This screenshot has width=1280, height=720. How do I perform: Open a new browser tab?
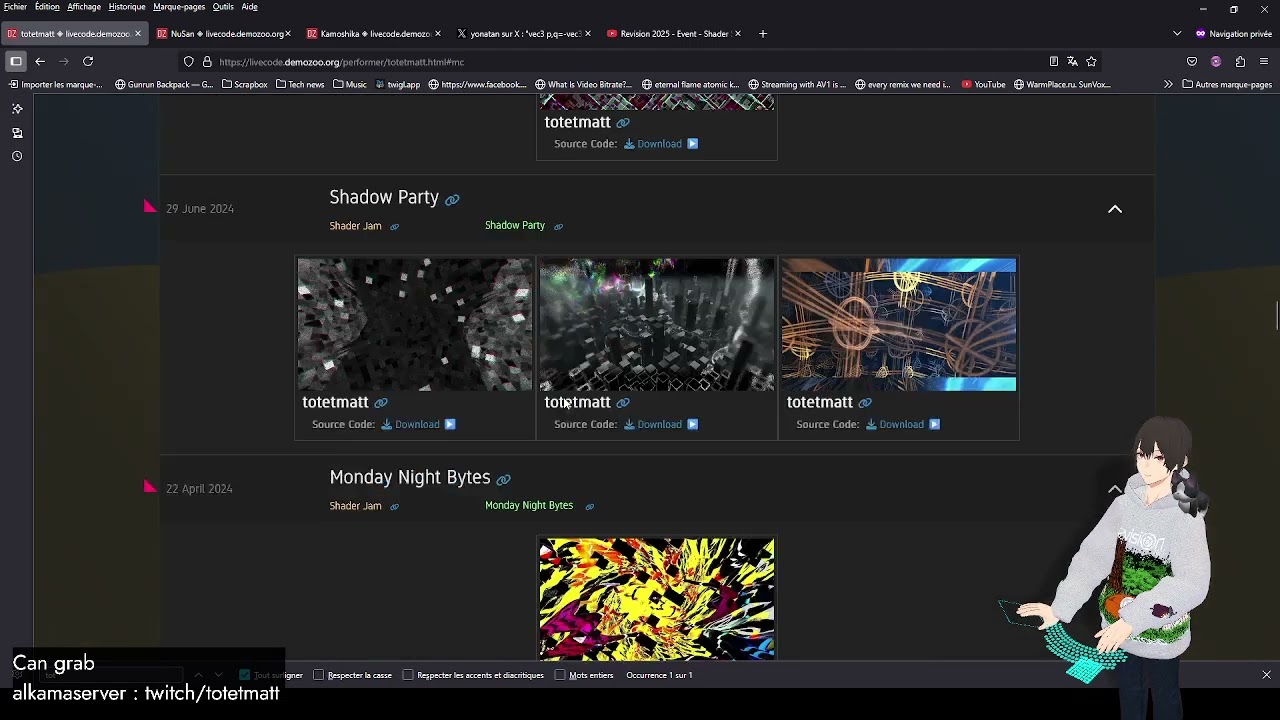click(762, 33)
